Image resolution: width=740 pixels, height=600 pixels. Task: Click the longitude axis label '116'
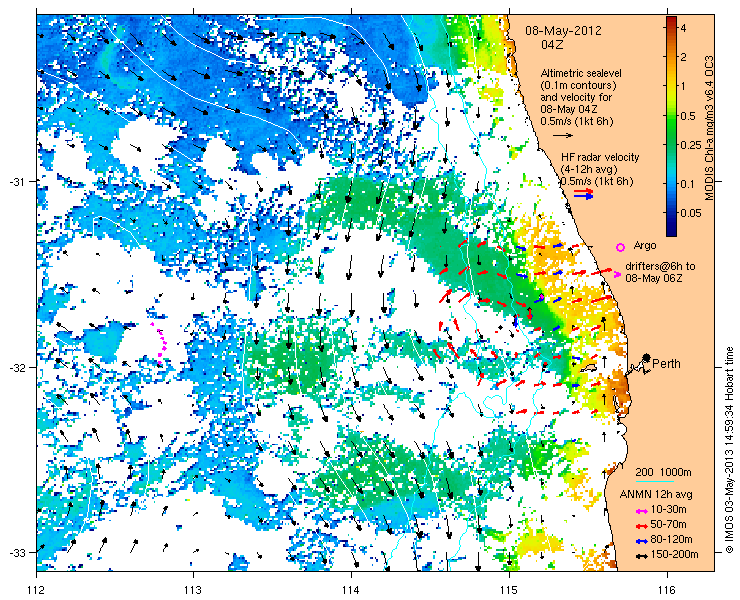[667, 589]
